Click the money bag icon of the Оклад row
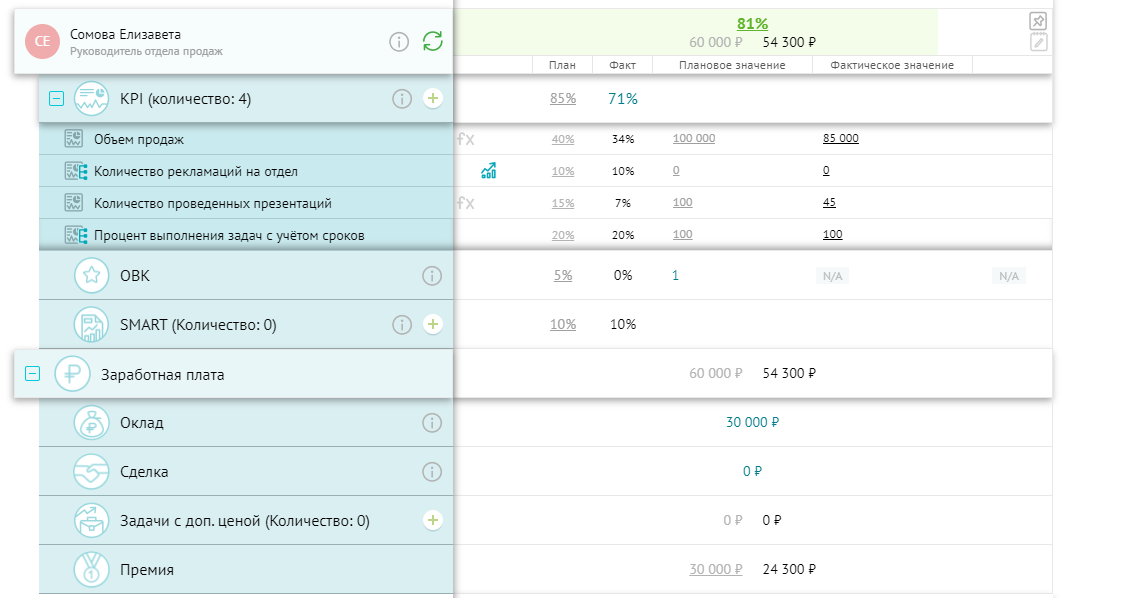Viewport: 1135px width, 598px height. pyautogui.click(x=91, y=423)
